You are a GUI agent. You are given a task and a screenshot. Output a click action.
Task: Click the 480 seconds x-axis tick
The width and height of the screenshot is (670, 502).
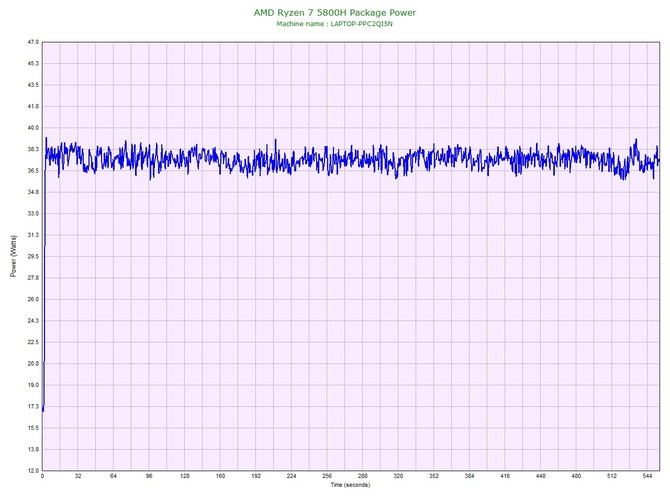coord(576,476)
